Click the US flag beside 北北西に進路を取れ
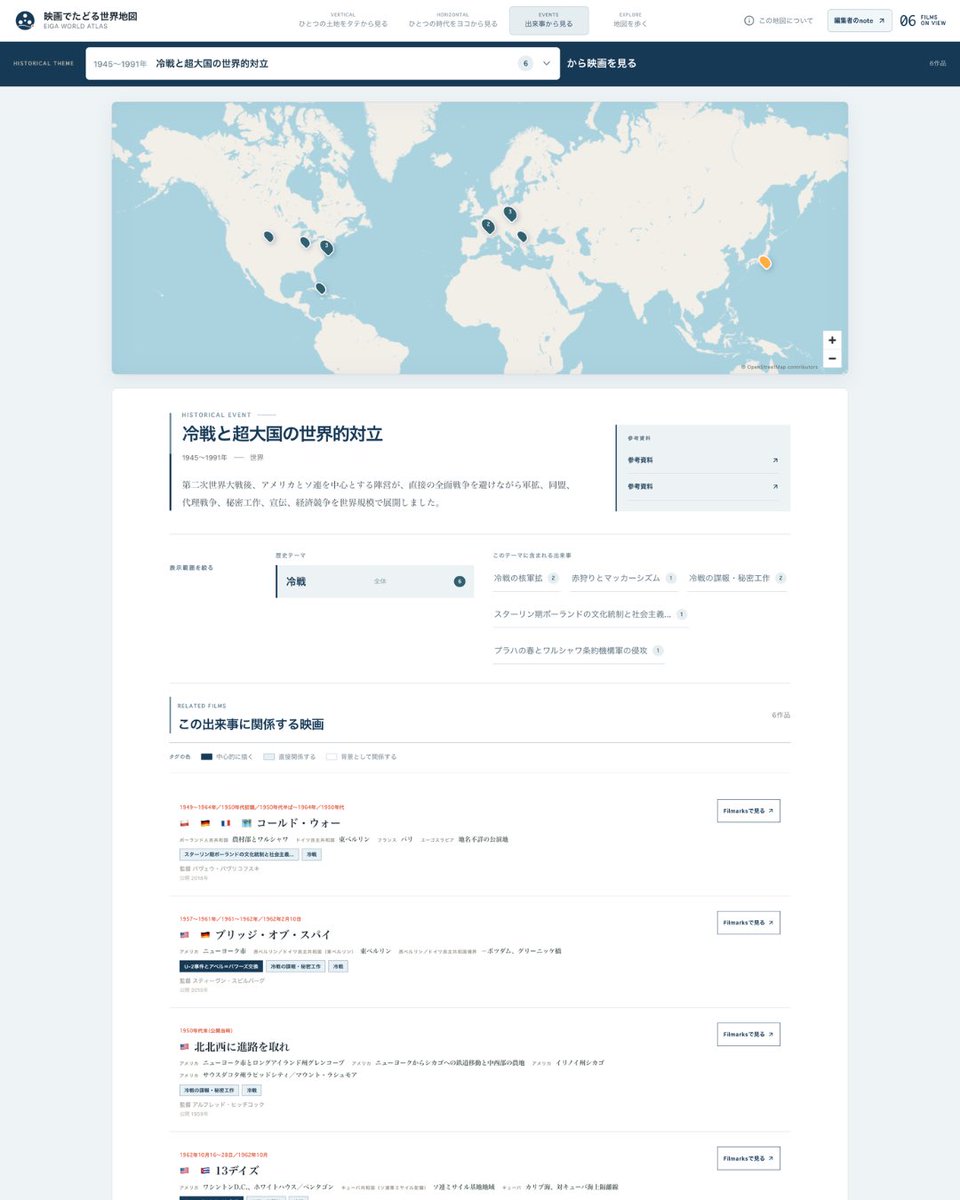 pyautogui.click(x=184, y=1047)
